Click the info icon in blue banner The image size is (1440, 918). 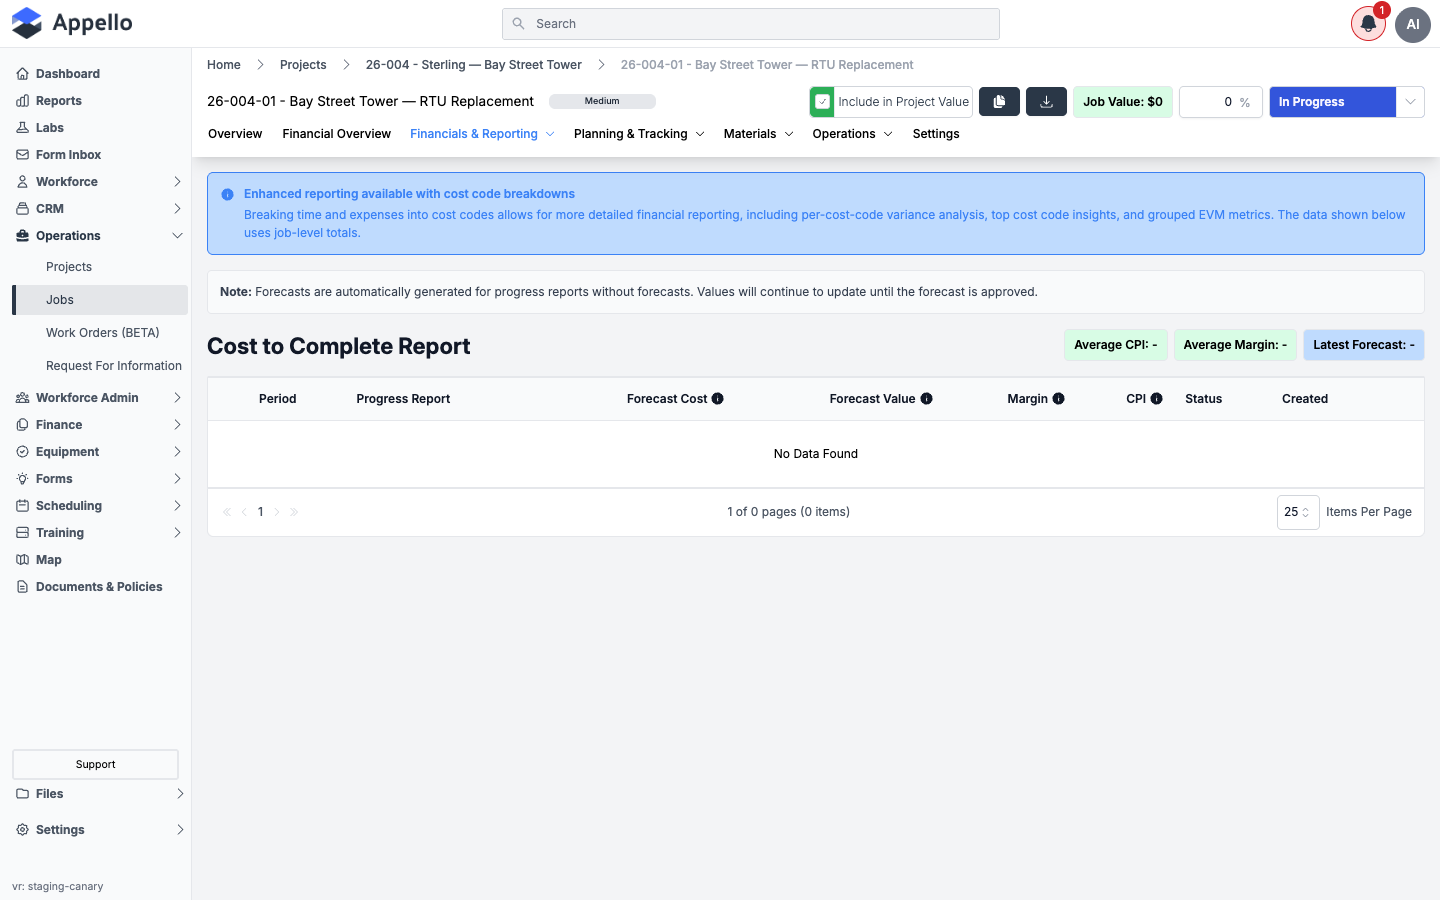tap(227, 195)
